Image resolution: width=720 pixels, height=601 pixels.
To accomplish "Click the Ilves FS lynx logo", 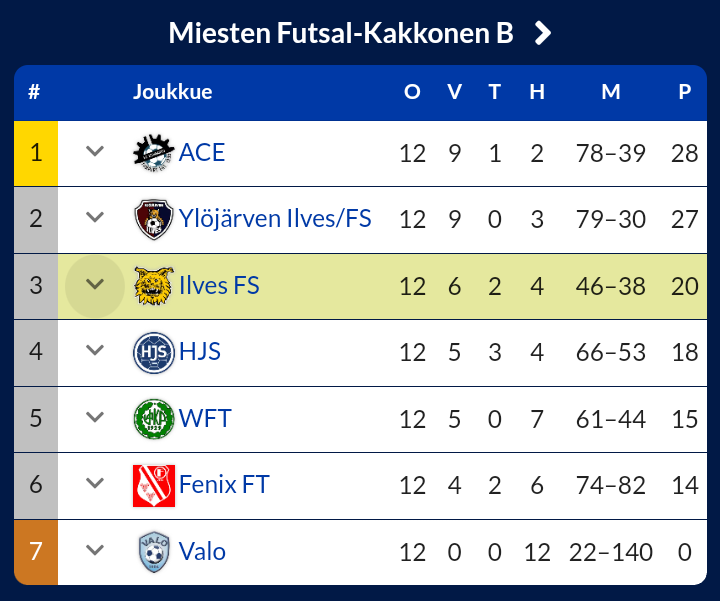I will 154,286.
